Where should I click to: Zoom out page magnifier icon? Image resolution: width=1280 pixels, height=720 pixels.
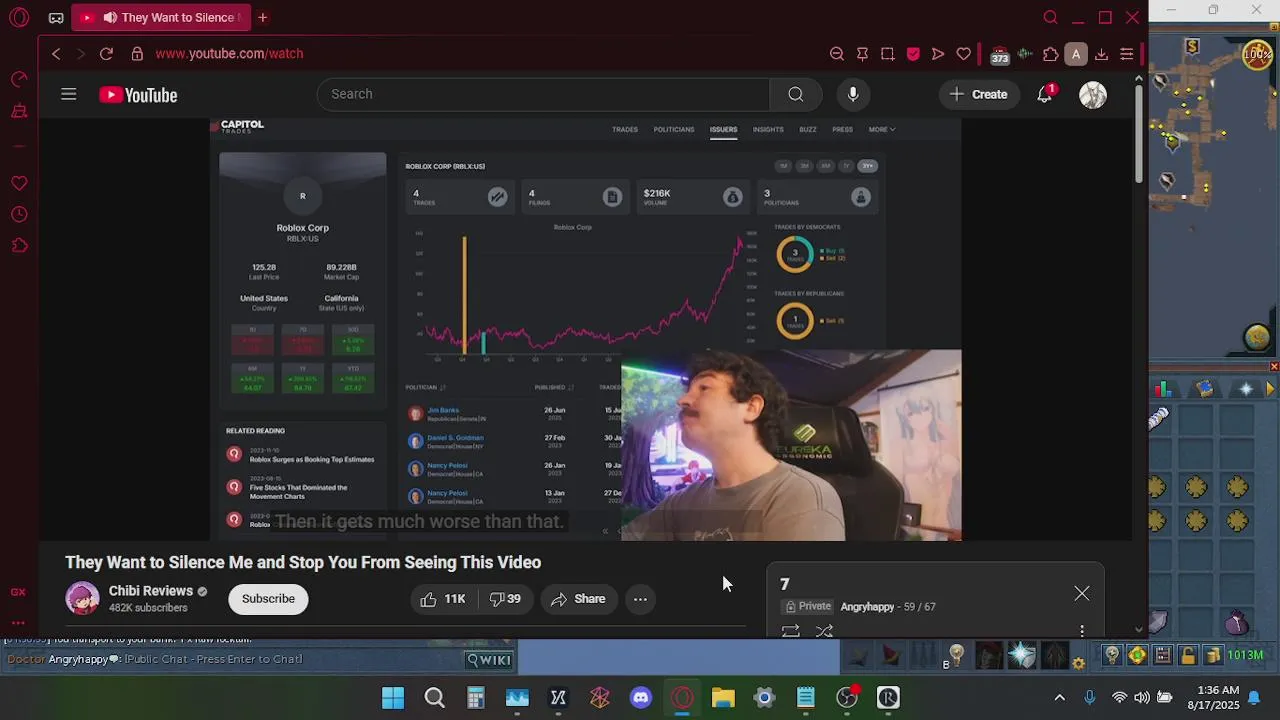point(837,54)
